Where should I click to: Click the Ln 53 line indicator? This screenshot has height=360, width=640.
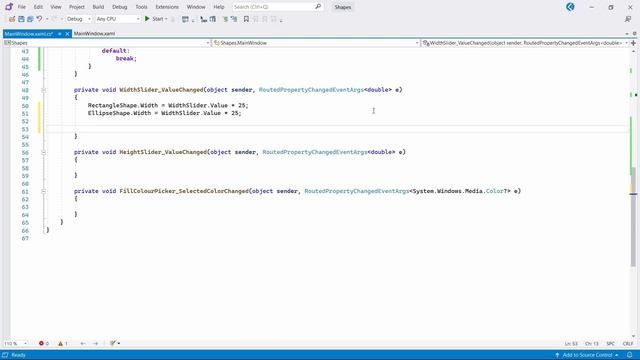coord(571,344)
